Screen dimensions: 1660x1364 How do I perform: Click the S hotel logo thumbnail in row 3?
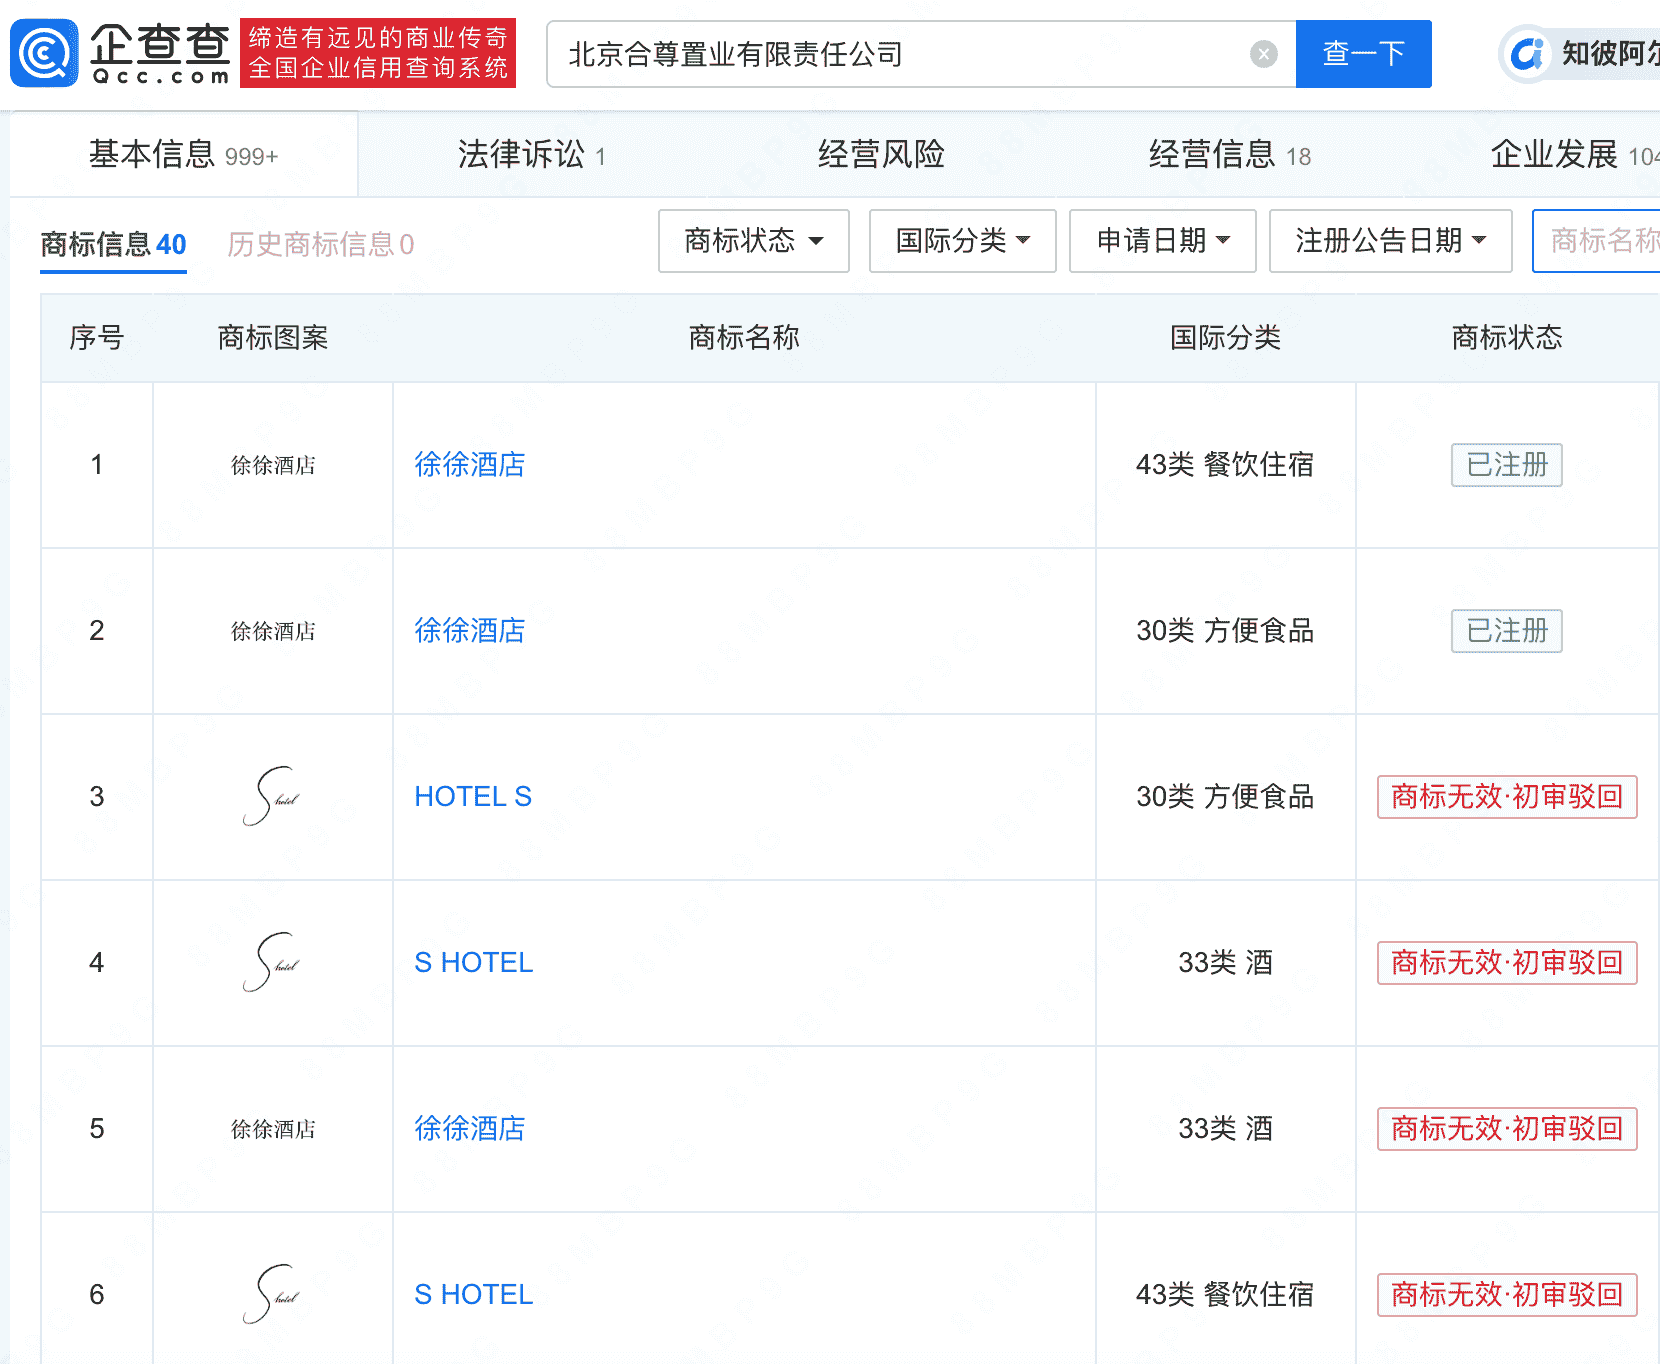pyautogui.click(x=271, y=797)
